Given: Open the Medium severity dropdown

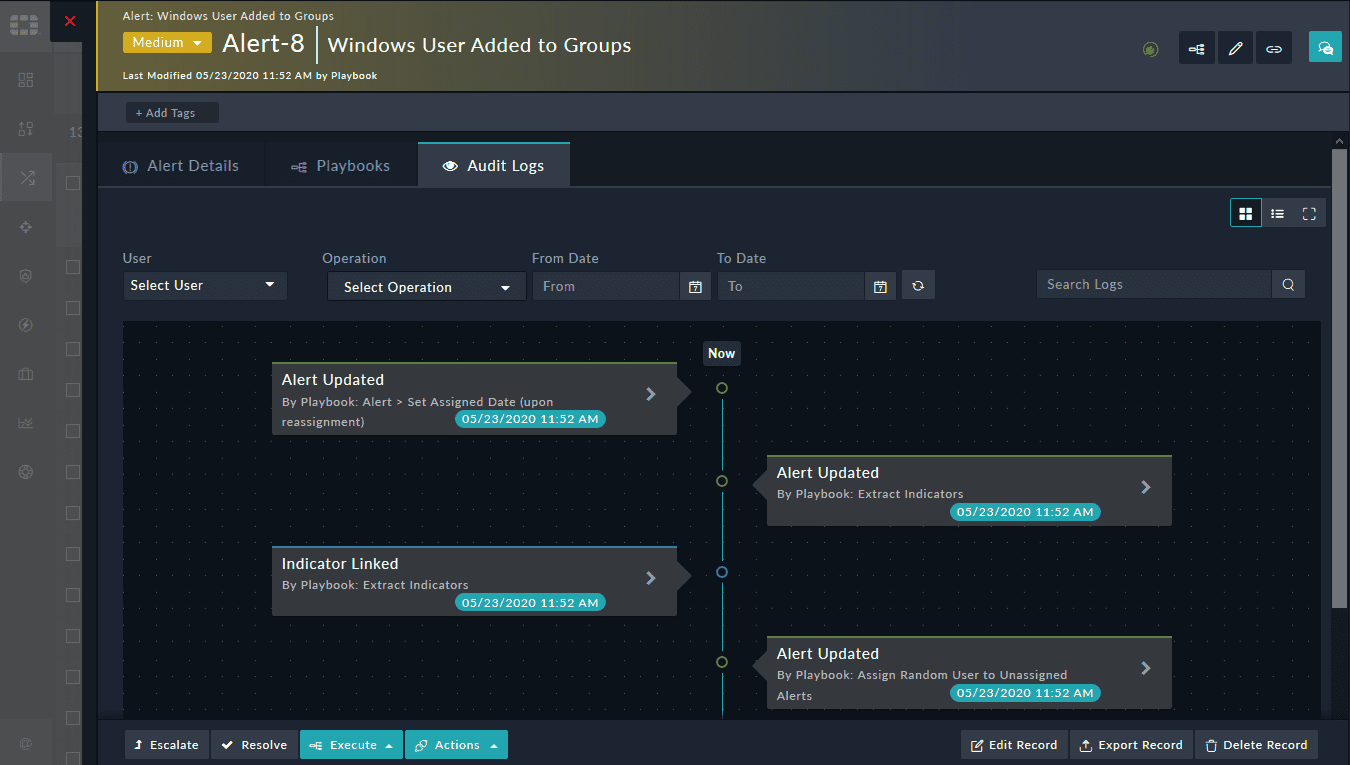Looking at the screenshot, I should coord(167,43).
